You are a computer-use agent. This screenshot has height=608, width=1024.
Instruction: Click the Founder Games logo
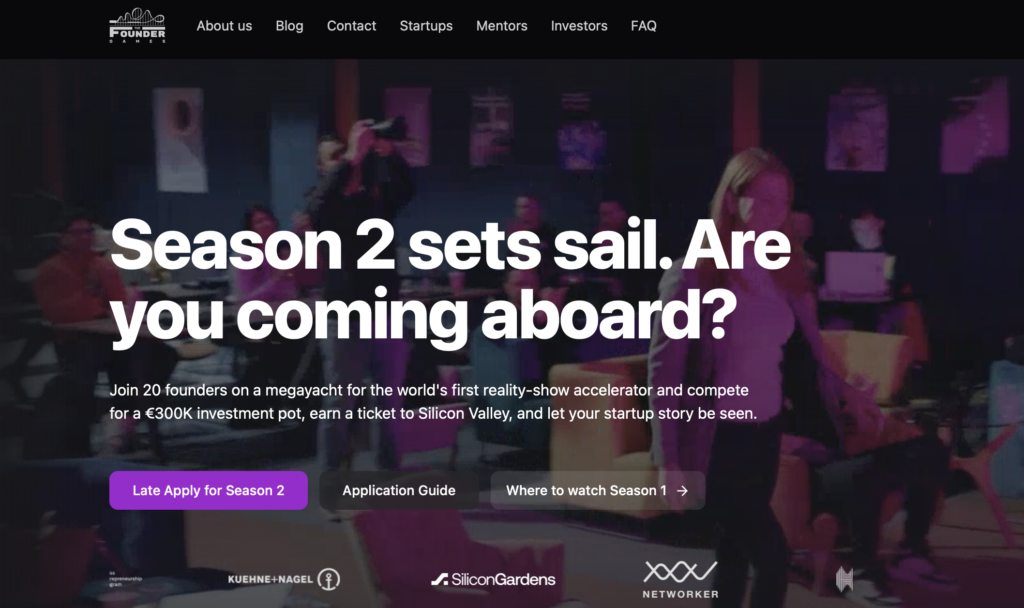[137, 25]
